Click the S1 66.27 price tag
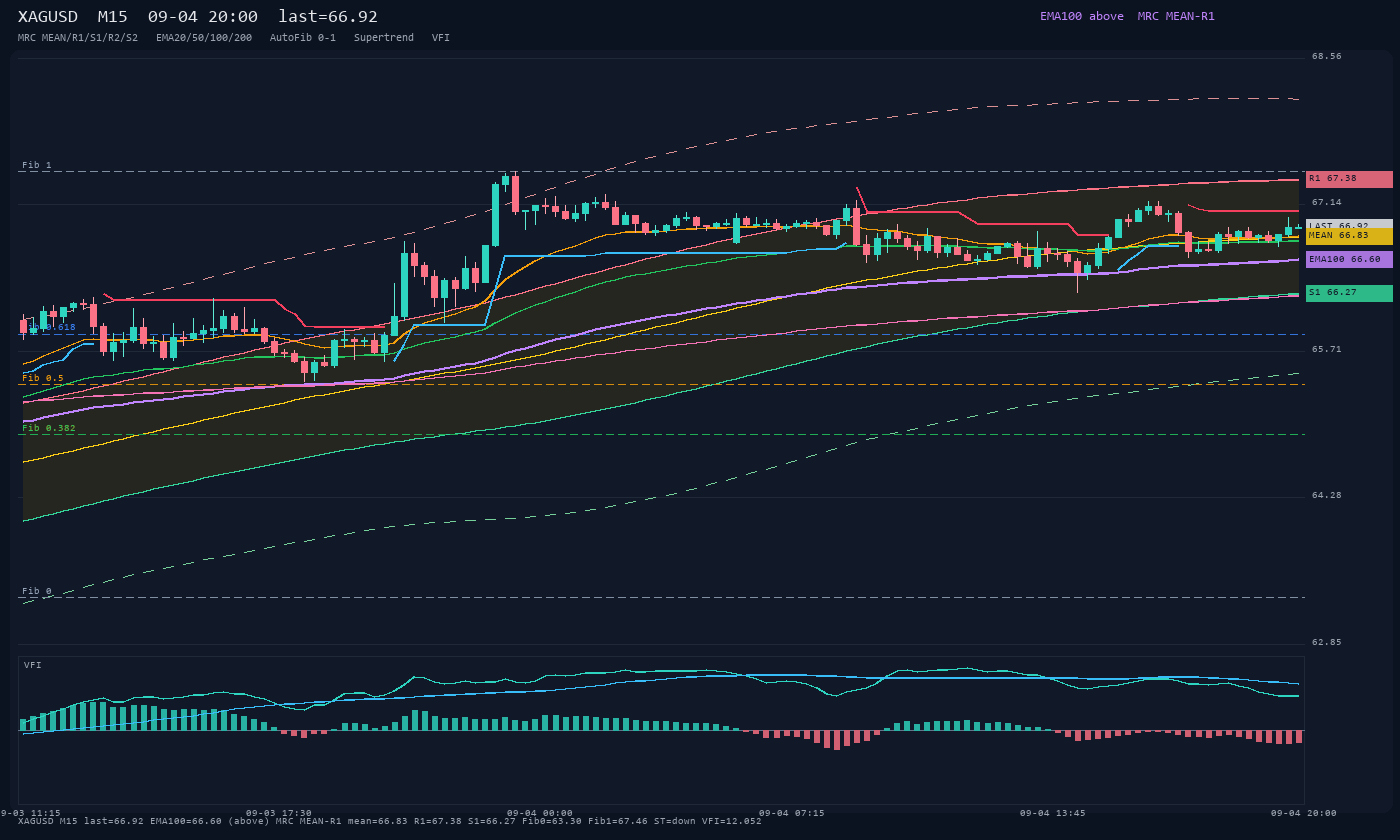Screen dimensions: 1400x840 coord(1349,293)
